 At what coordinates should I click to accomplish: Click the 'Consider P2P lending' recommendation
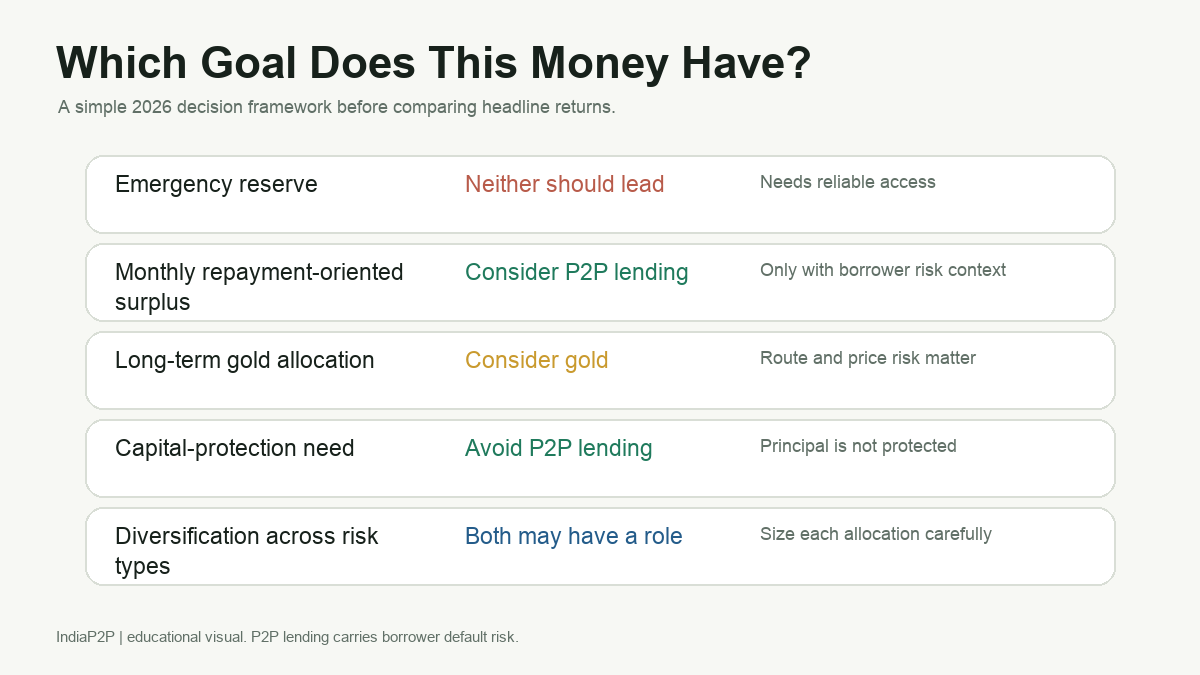[x=577, y=272]
